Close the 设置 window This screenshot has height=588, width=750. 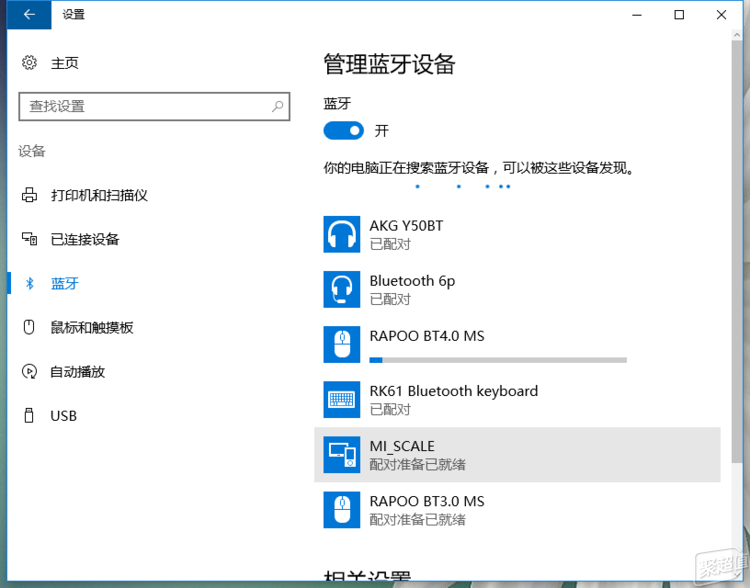721,15
